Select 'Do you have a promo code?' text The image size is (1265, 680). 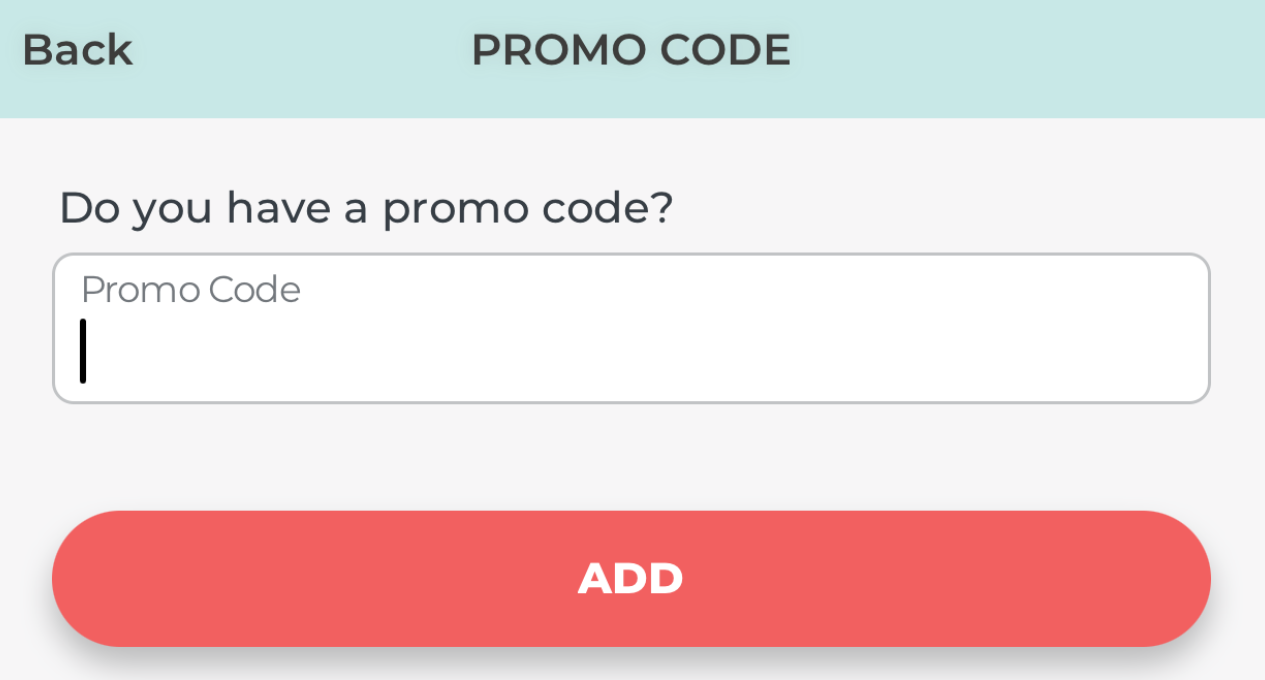click(367, 207)
